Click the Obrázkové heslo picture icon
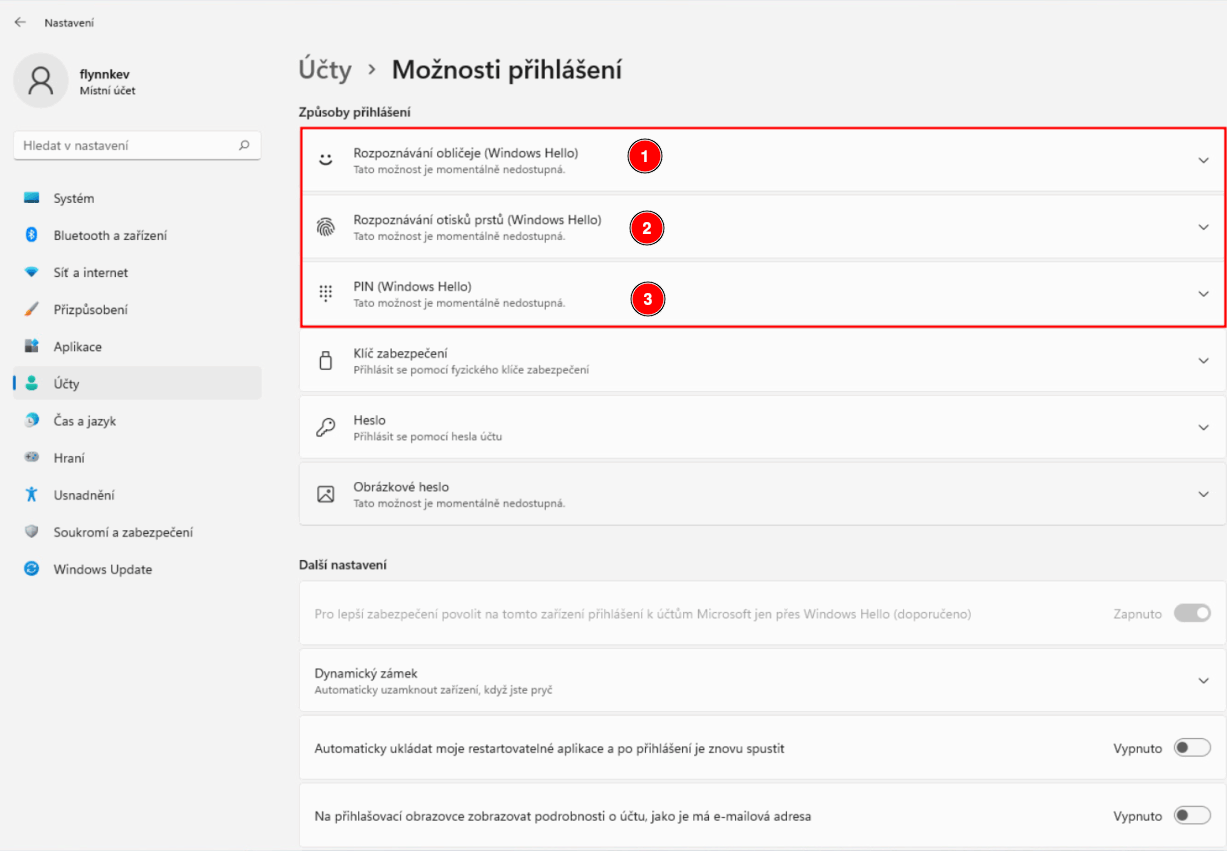This screenshot has width=1227, height=851. pyautogui.click(x=325, y=494)
